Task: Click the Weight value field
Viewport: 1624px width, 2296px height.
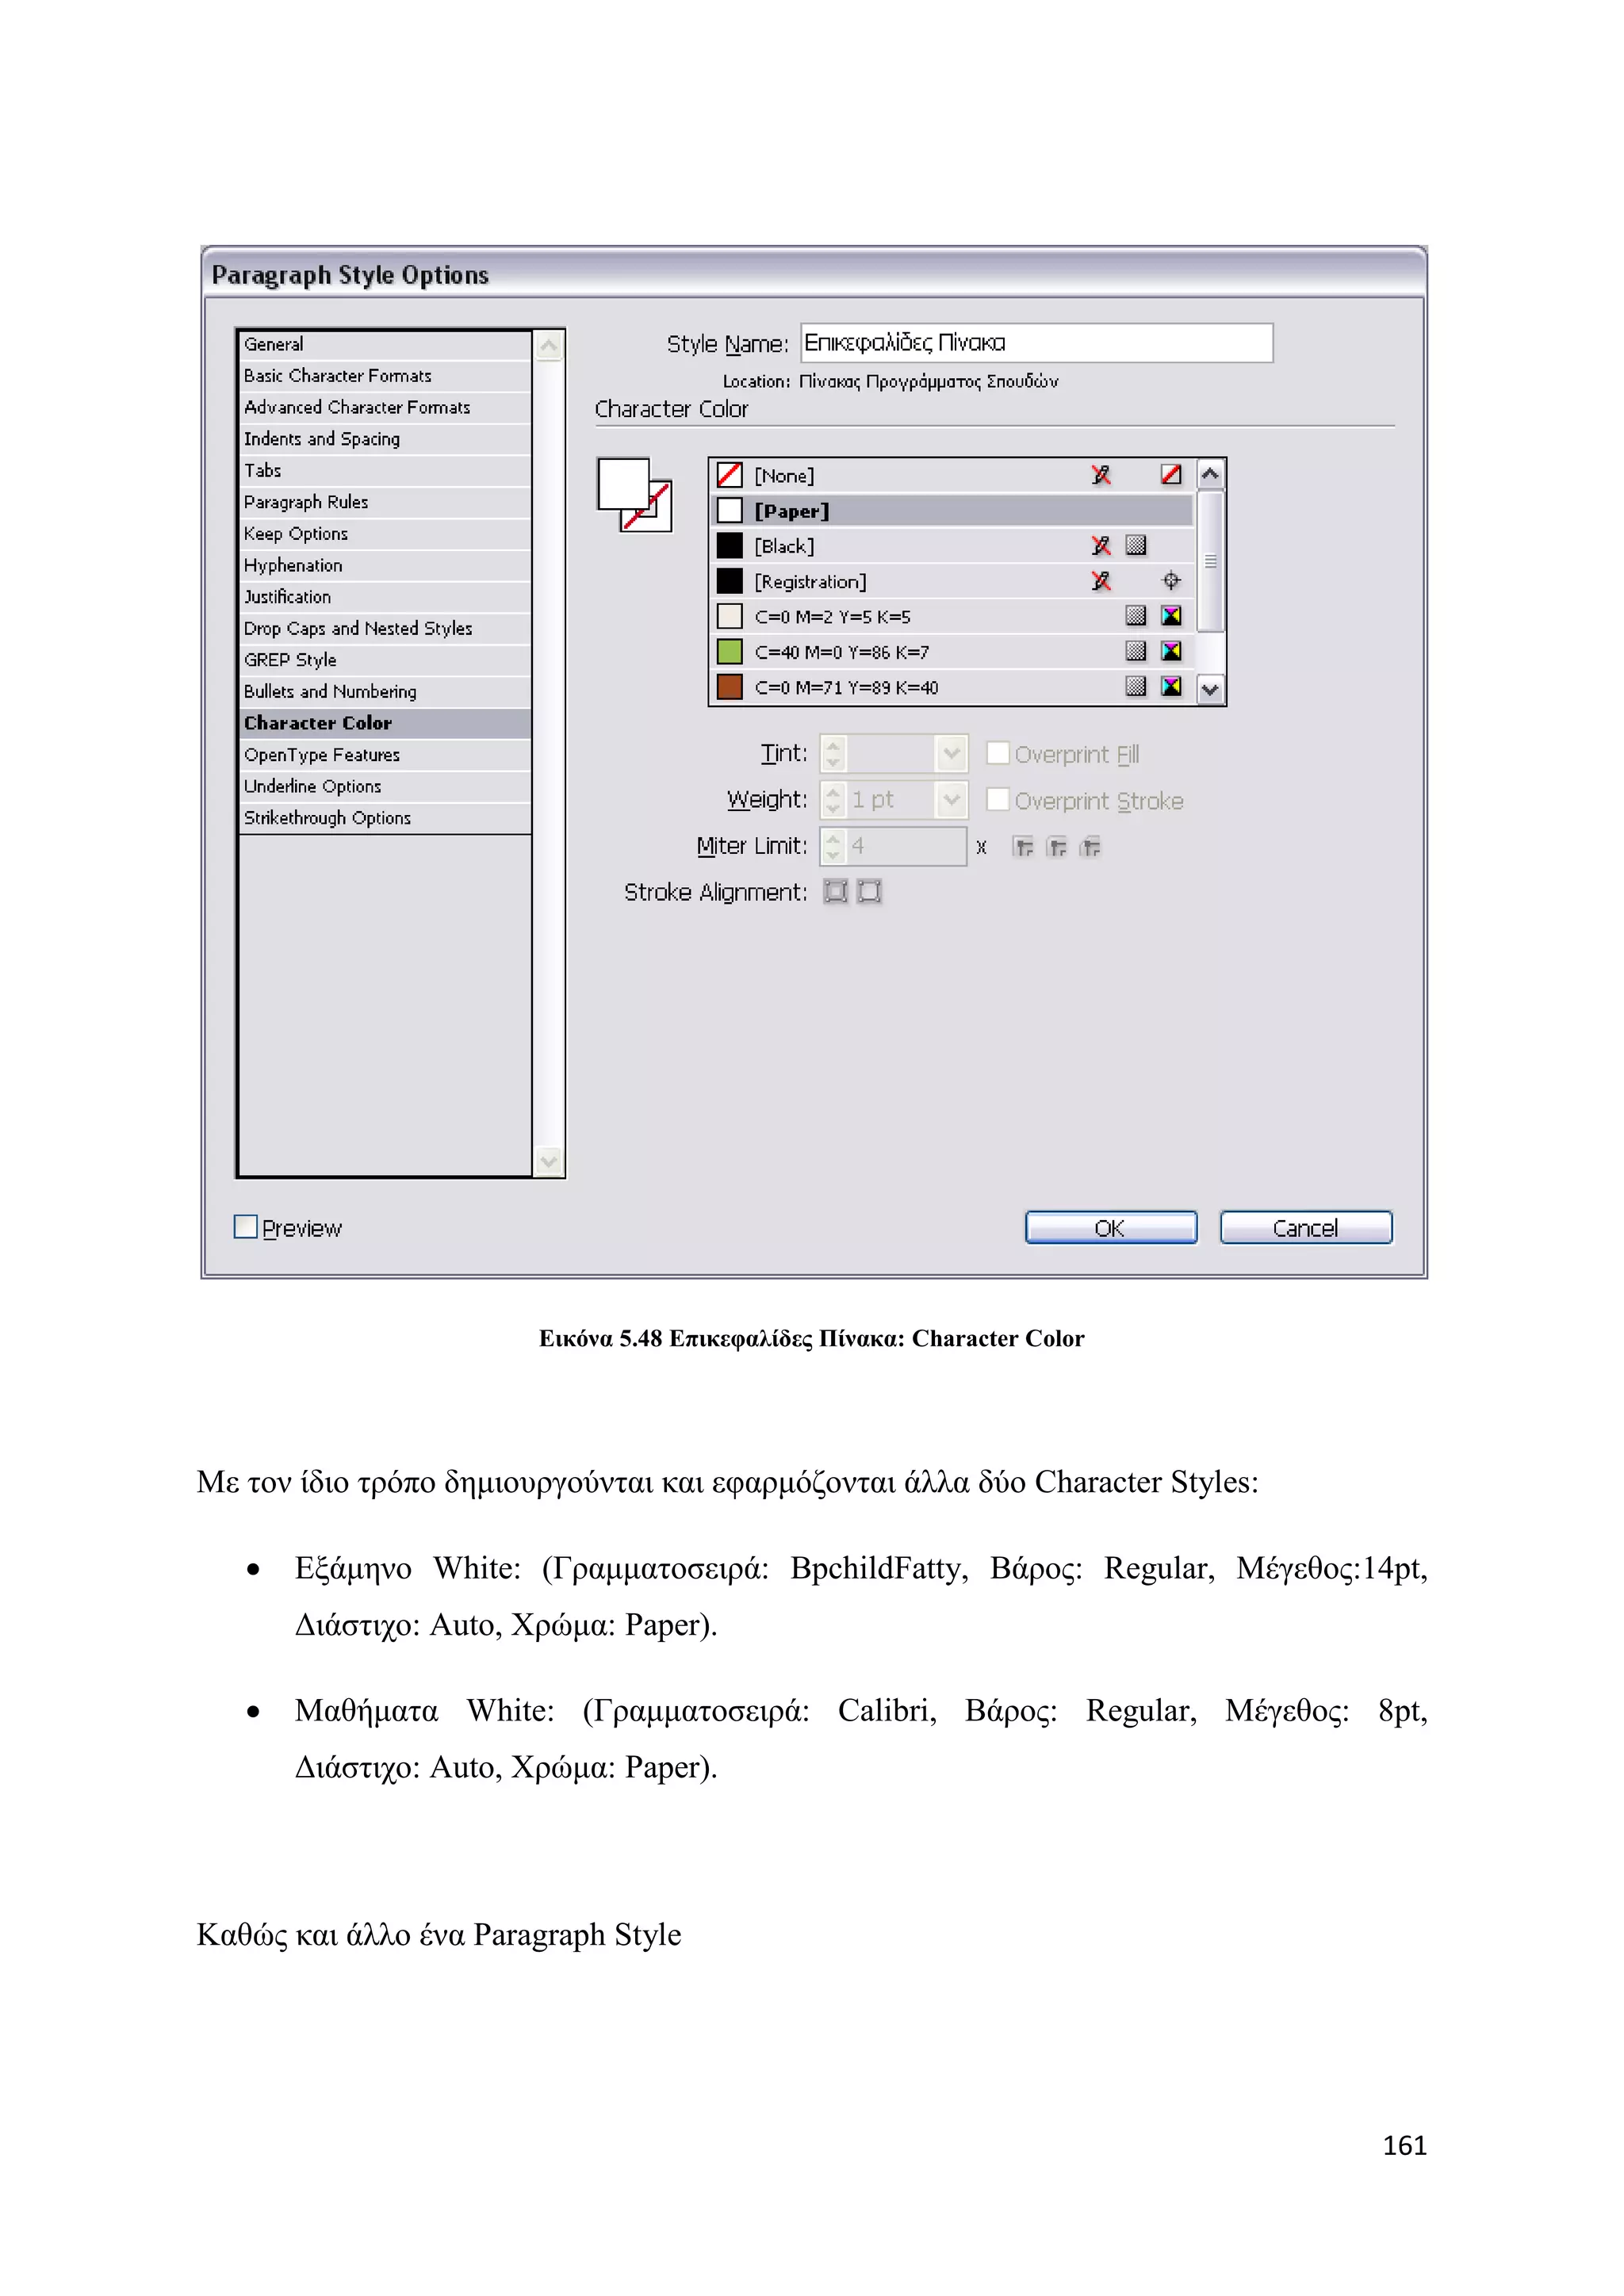Action: (891, 799)
